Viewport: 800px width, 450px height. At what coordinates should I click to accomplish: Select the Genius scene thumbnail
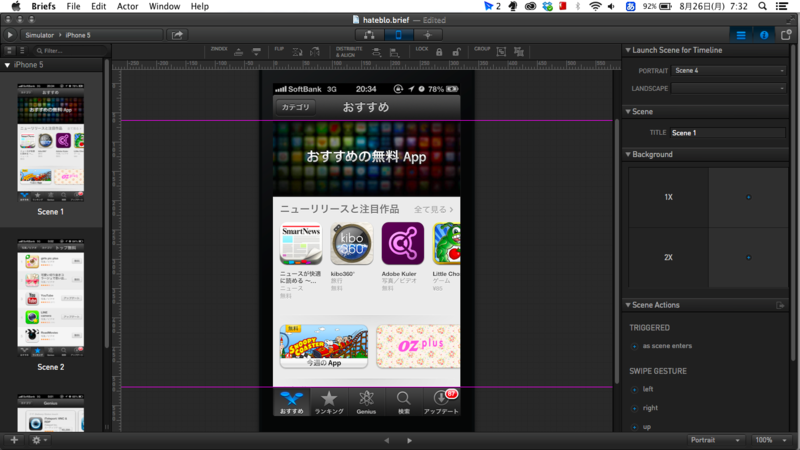pos(51,413)
